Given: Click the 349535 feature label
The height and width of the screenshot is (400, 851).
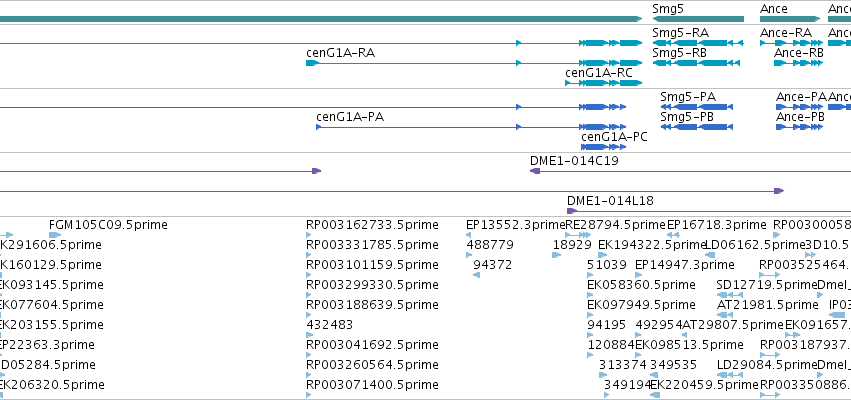Looking at the screenshot, I should (674, 365).
